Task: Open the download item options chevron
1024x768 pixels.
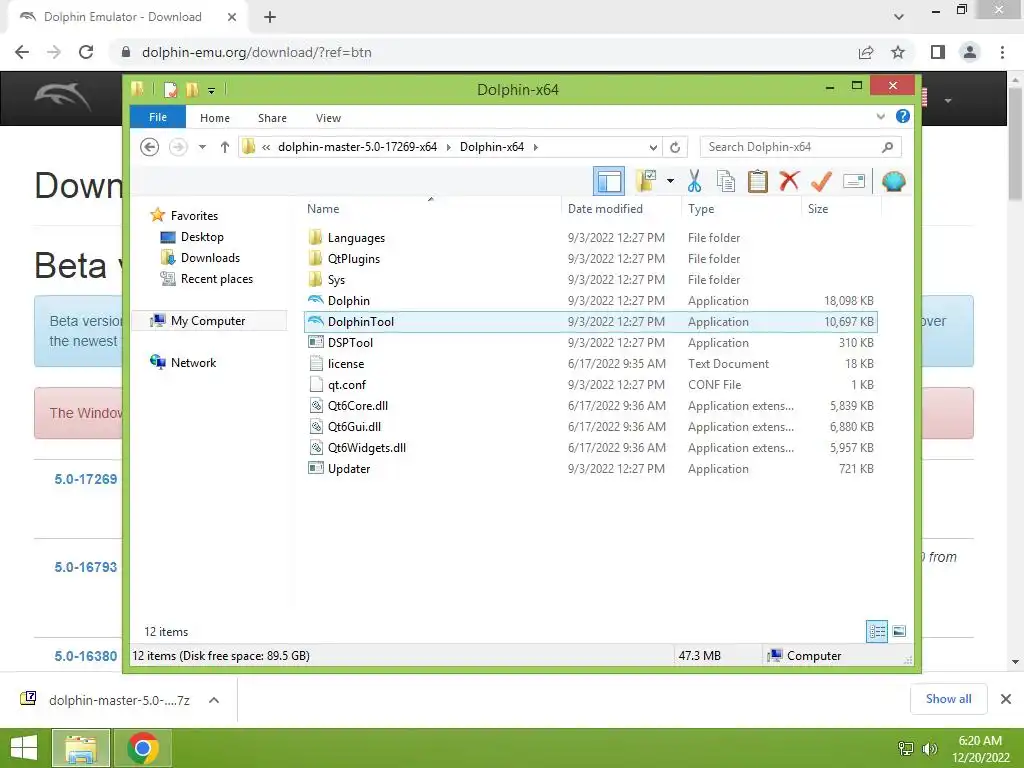Action: point(214,700)
